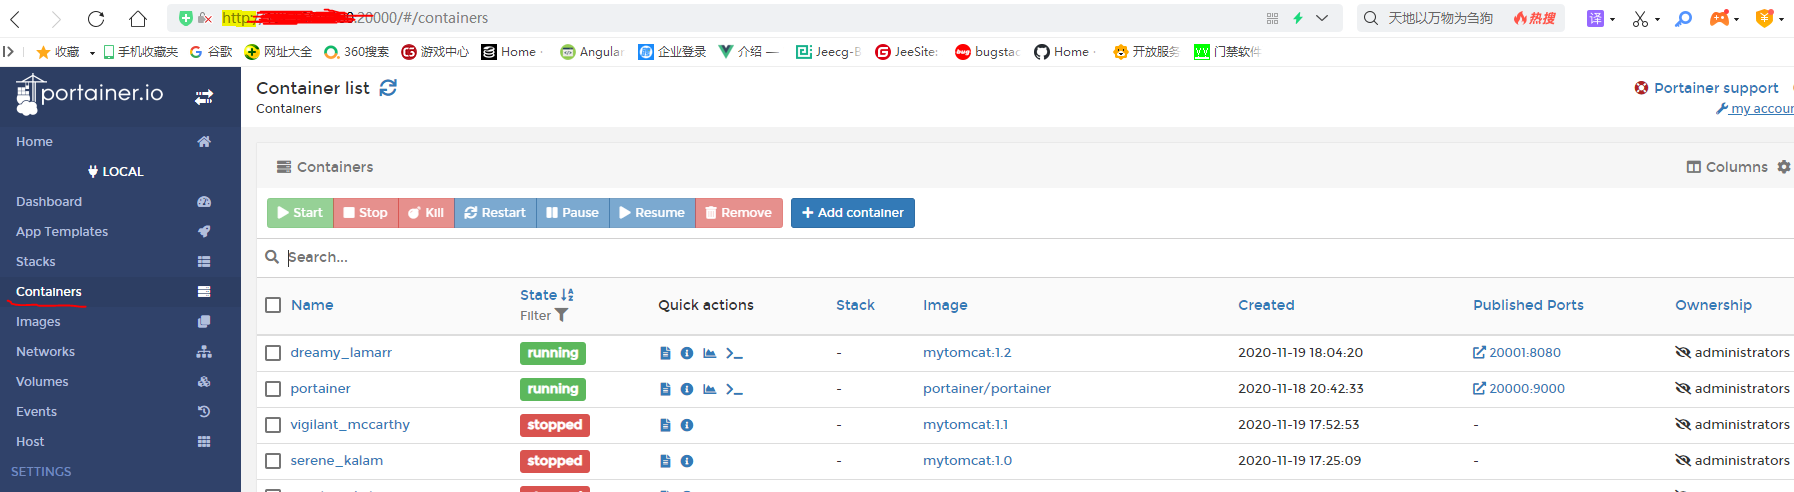Toggle the select-all checkbox in header

pos(273,305)
